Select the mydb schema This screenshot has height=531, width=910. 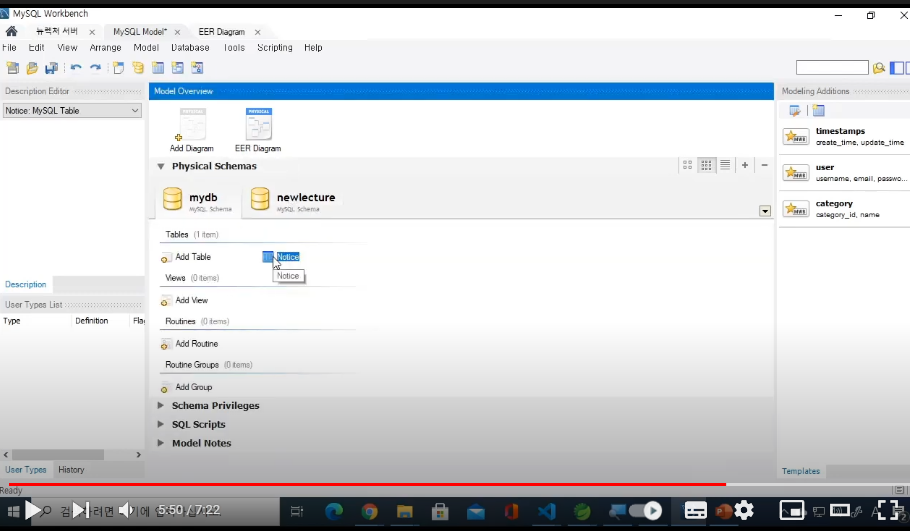pos(198,199)
